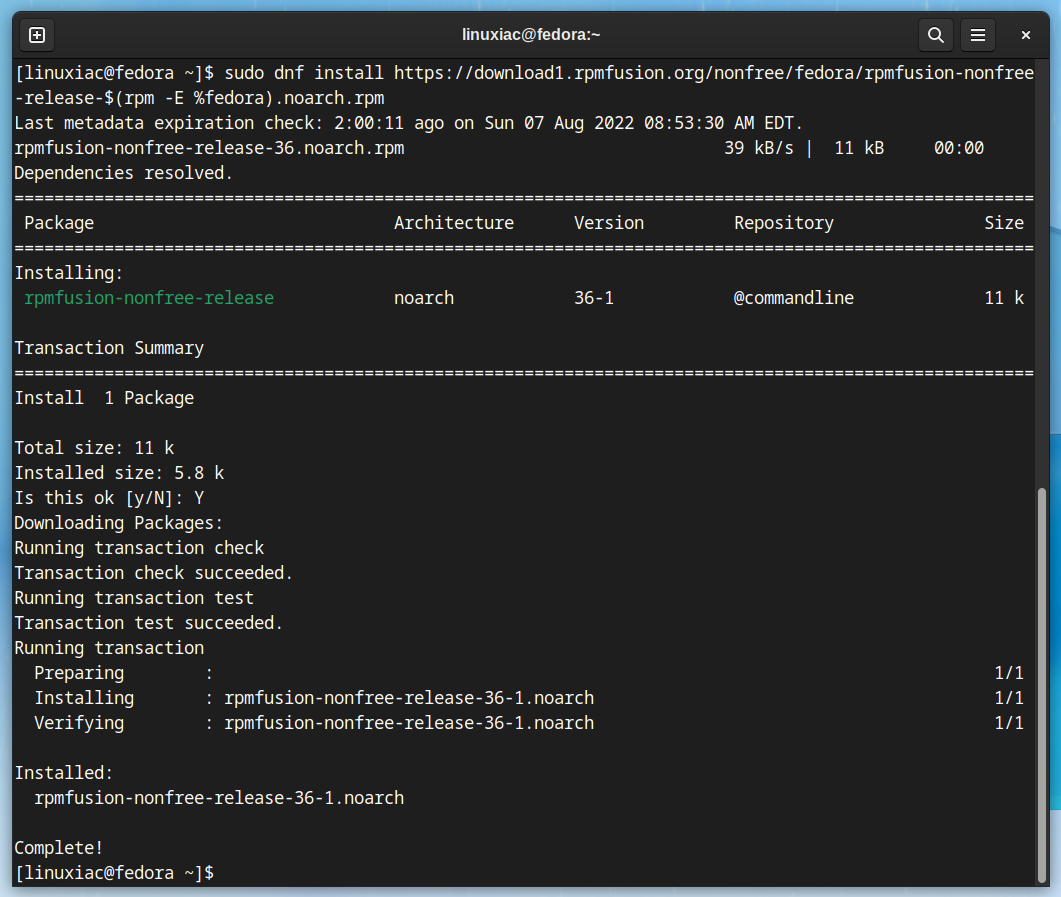Click the 'Preparing' transaction step
Viewport: 1061px width, 897px height.
click(x=79, y=673)
